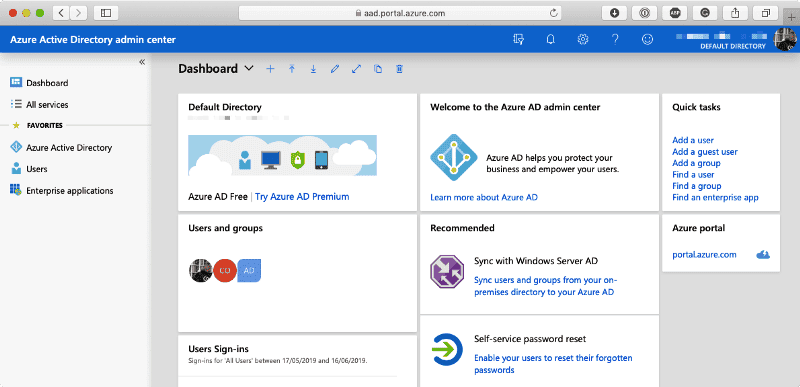Toggle the Safari sidebar button
The width and height of the screenshot is (800, 387).
coord(106,13)
